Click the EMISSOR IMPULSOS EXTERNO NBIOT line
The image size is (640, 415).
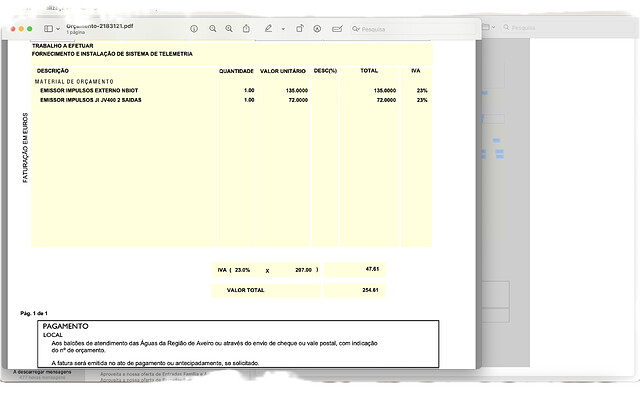point(89,91)
